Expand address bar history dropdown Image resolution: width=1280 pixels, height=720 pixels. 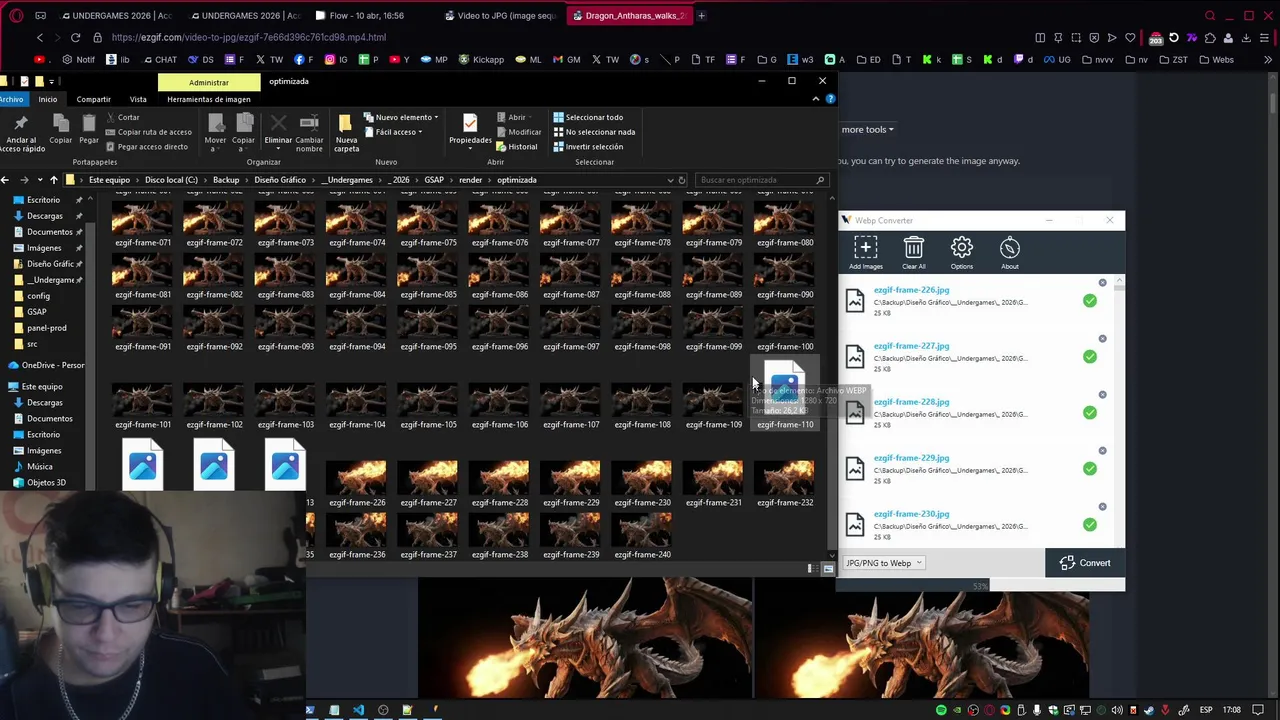pyautogui.click(x=670, y=180)
